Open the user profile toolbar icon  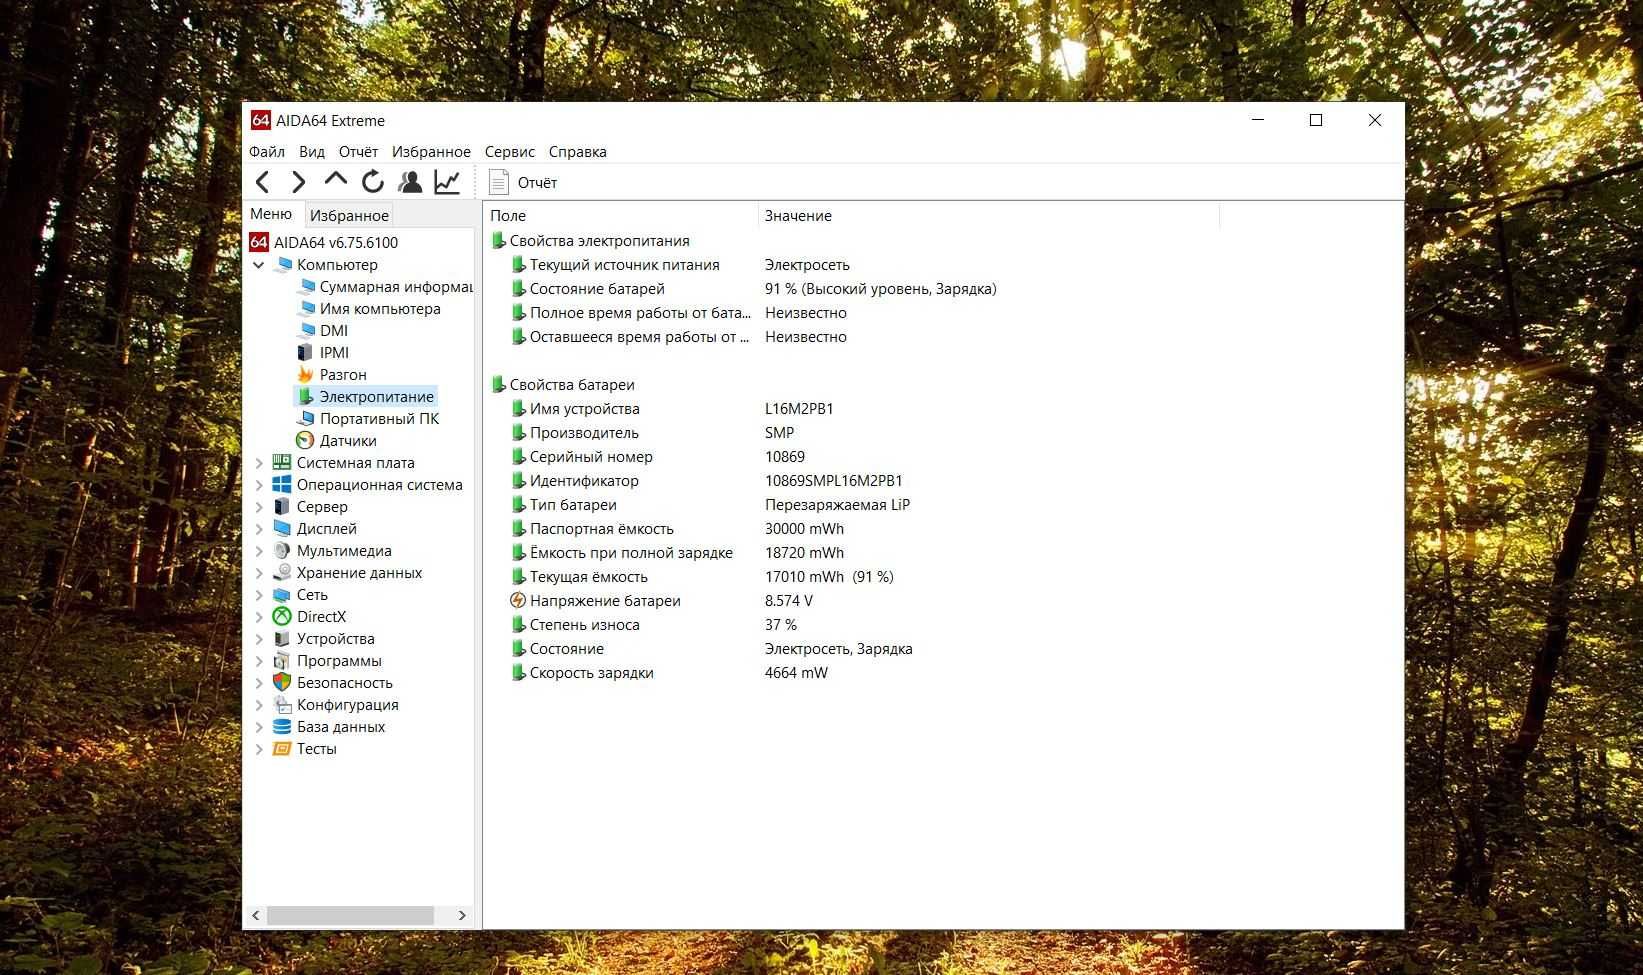[x=409, y=182]
